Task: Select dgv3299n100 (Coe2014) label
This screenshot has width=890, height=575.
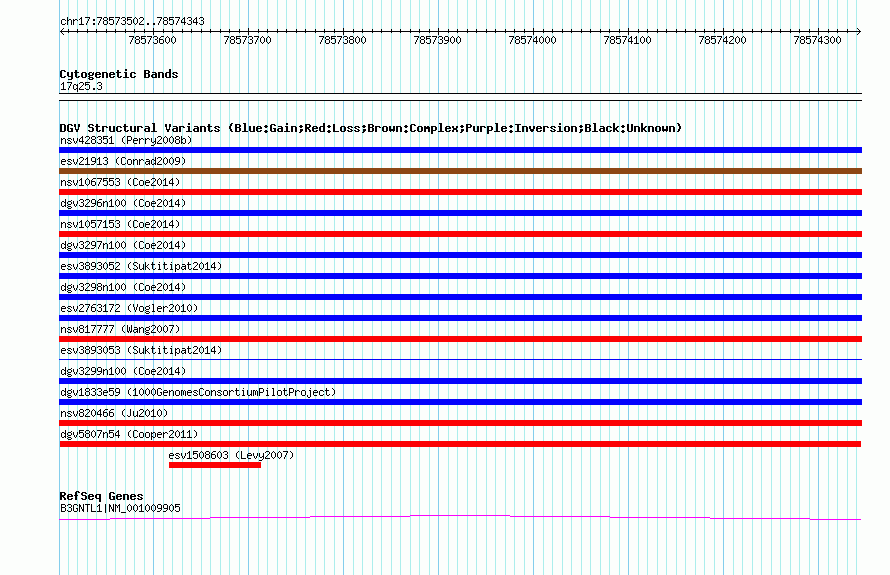Action: [123, 371]
